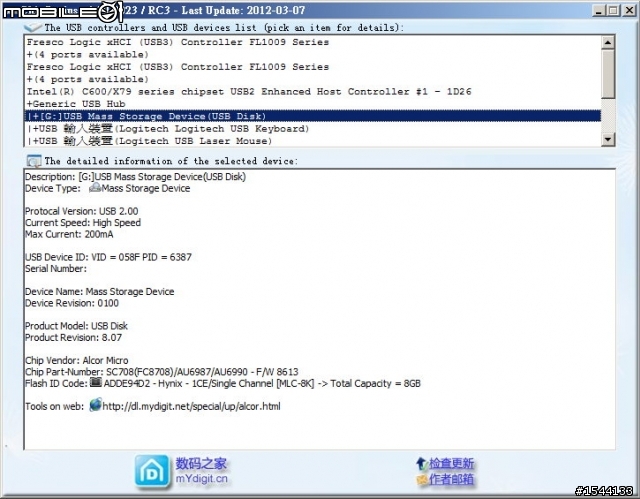Click the 作者邮箱 link

451,479
